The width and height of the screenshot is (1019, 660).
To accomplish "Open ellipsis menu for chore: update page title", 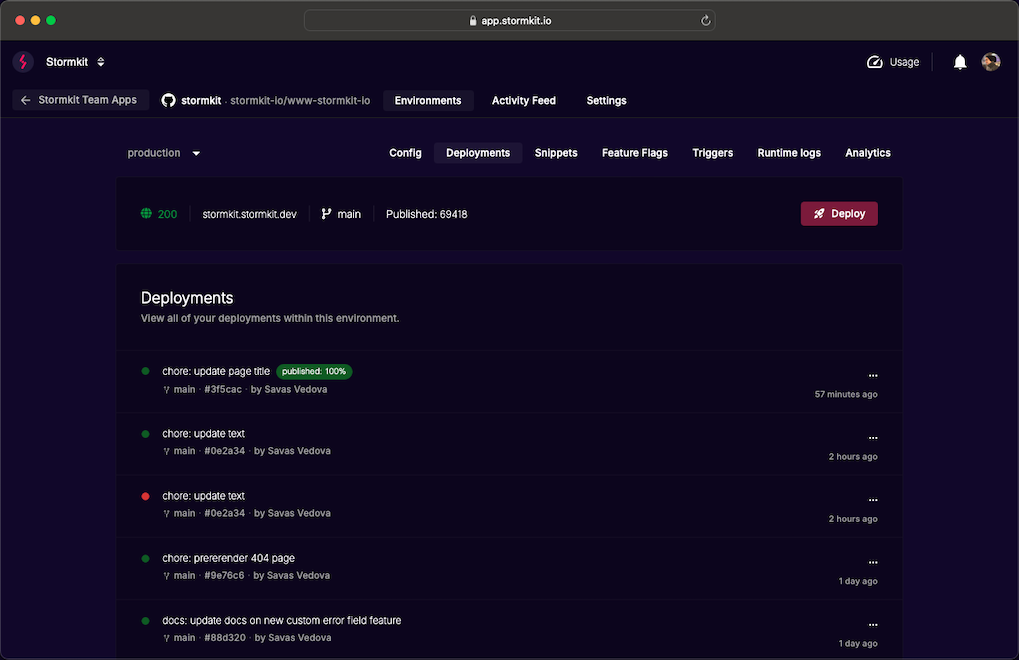I will point(872,375).
